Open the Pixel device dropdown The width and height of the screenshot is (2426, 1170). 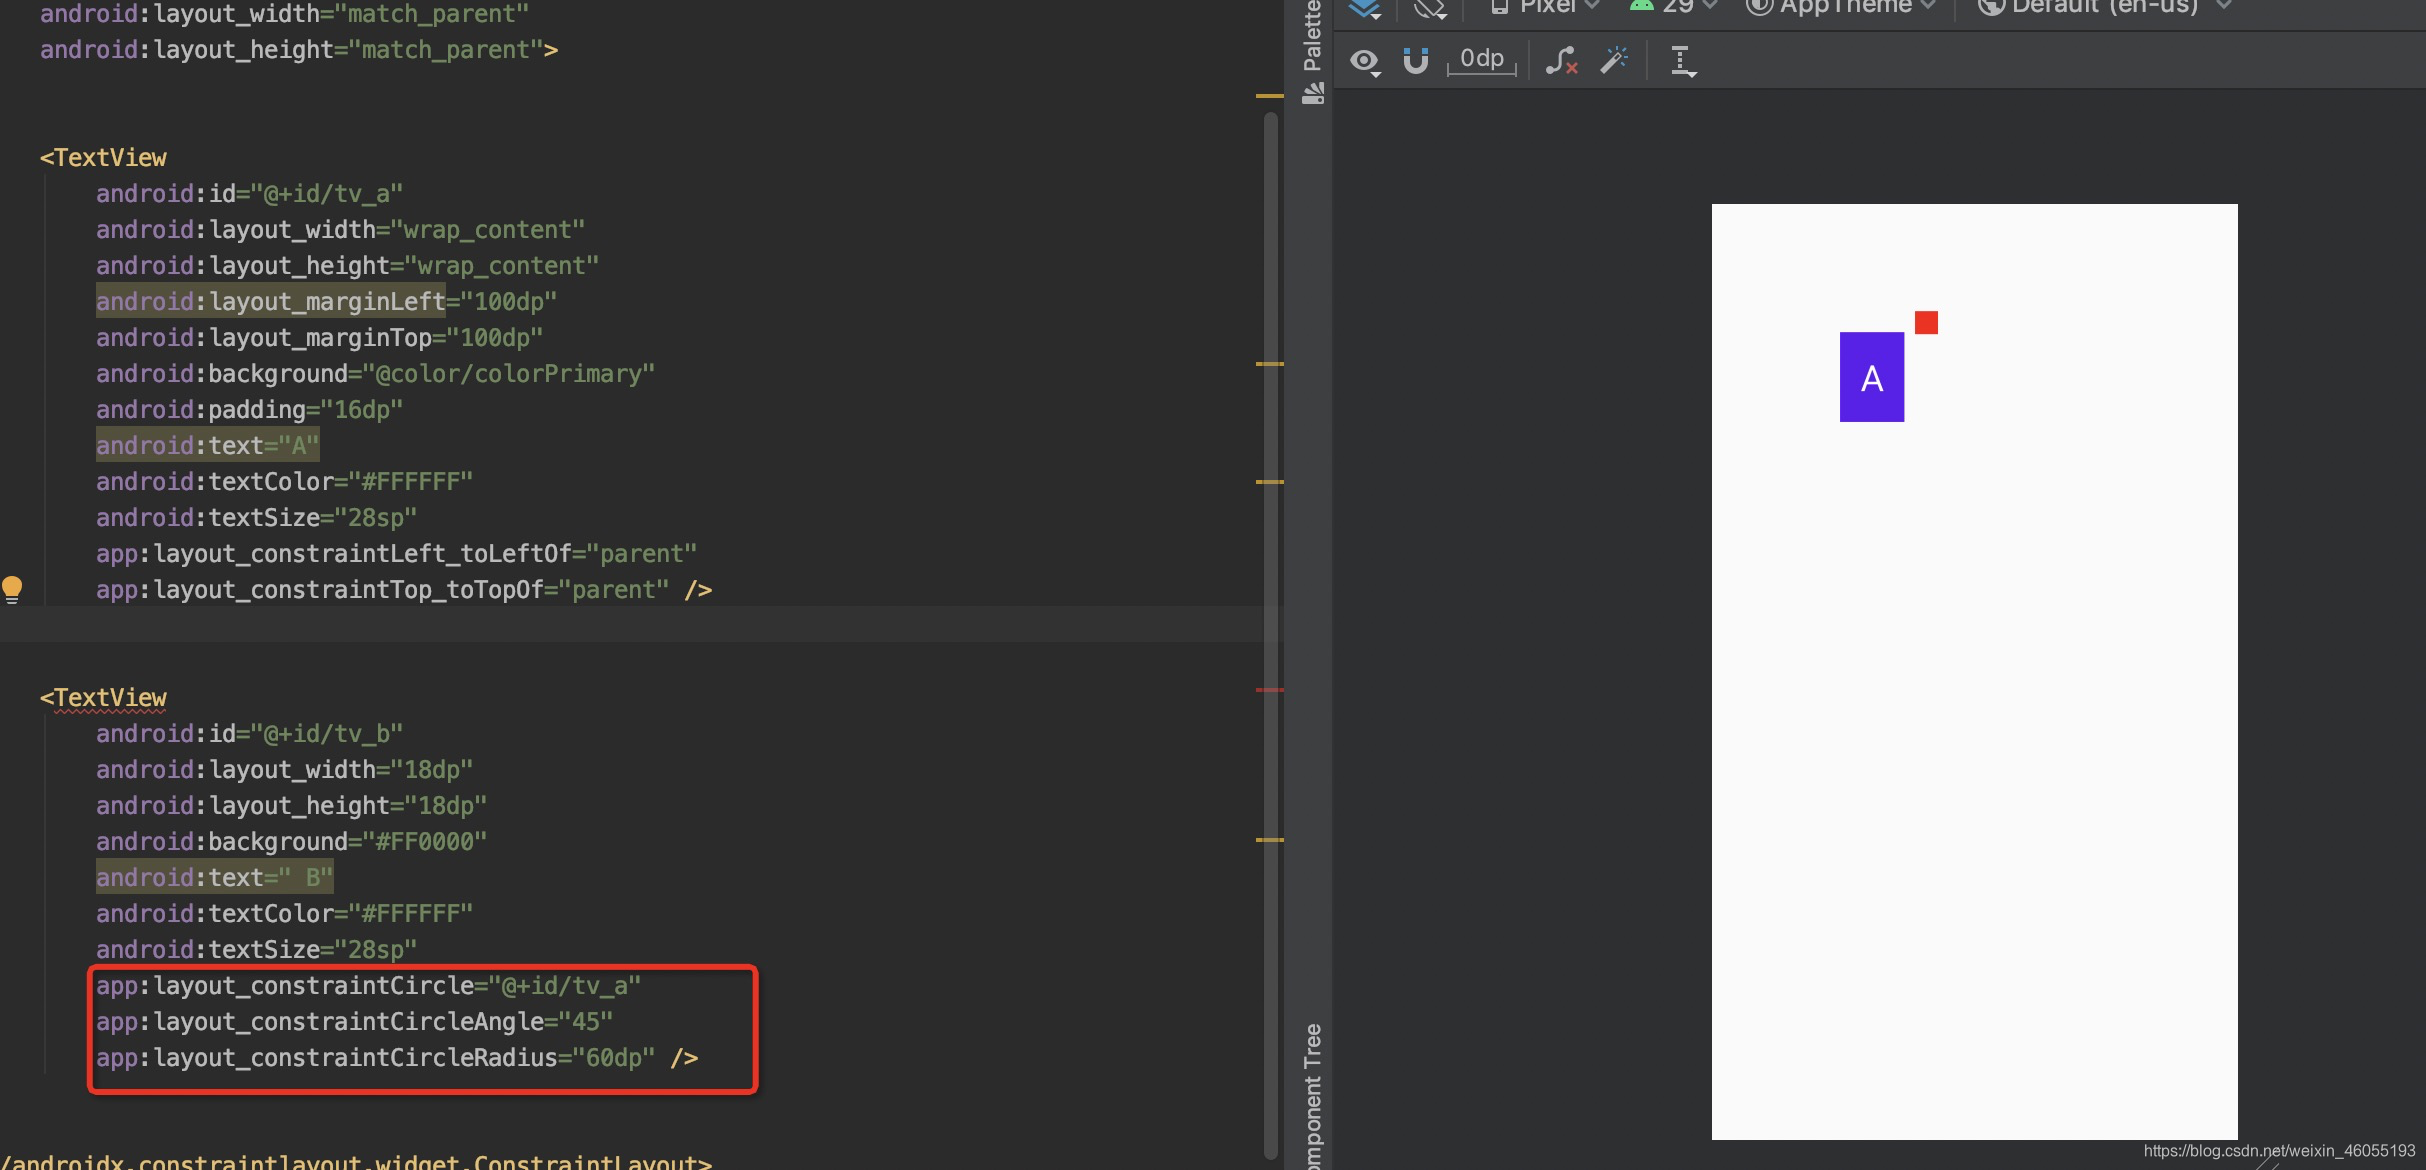pyautogui.click(x=1545, y=7)
